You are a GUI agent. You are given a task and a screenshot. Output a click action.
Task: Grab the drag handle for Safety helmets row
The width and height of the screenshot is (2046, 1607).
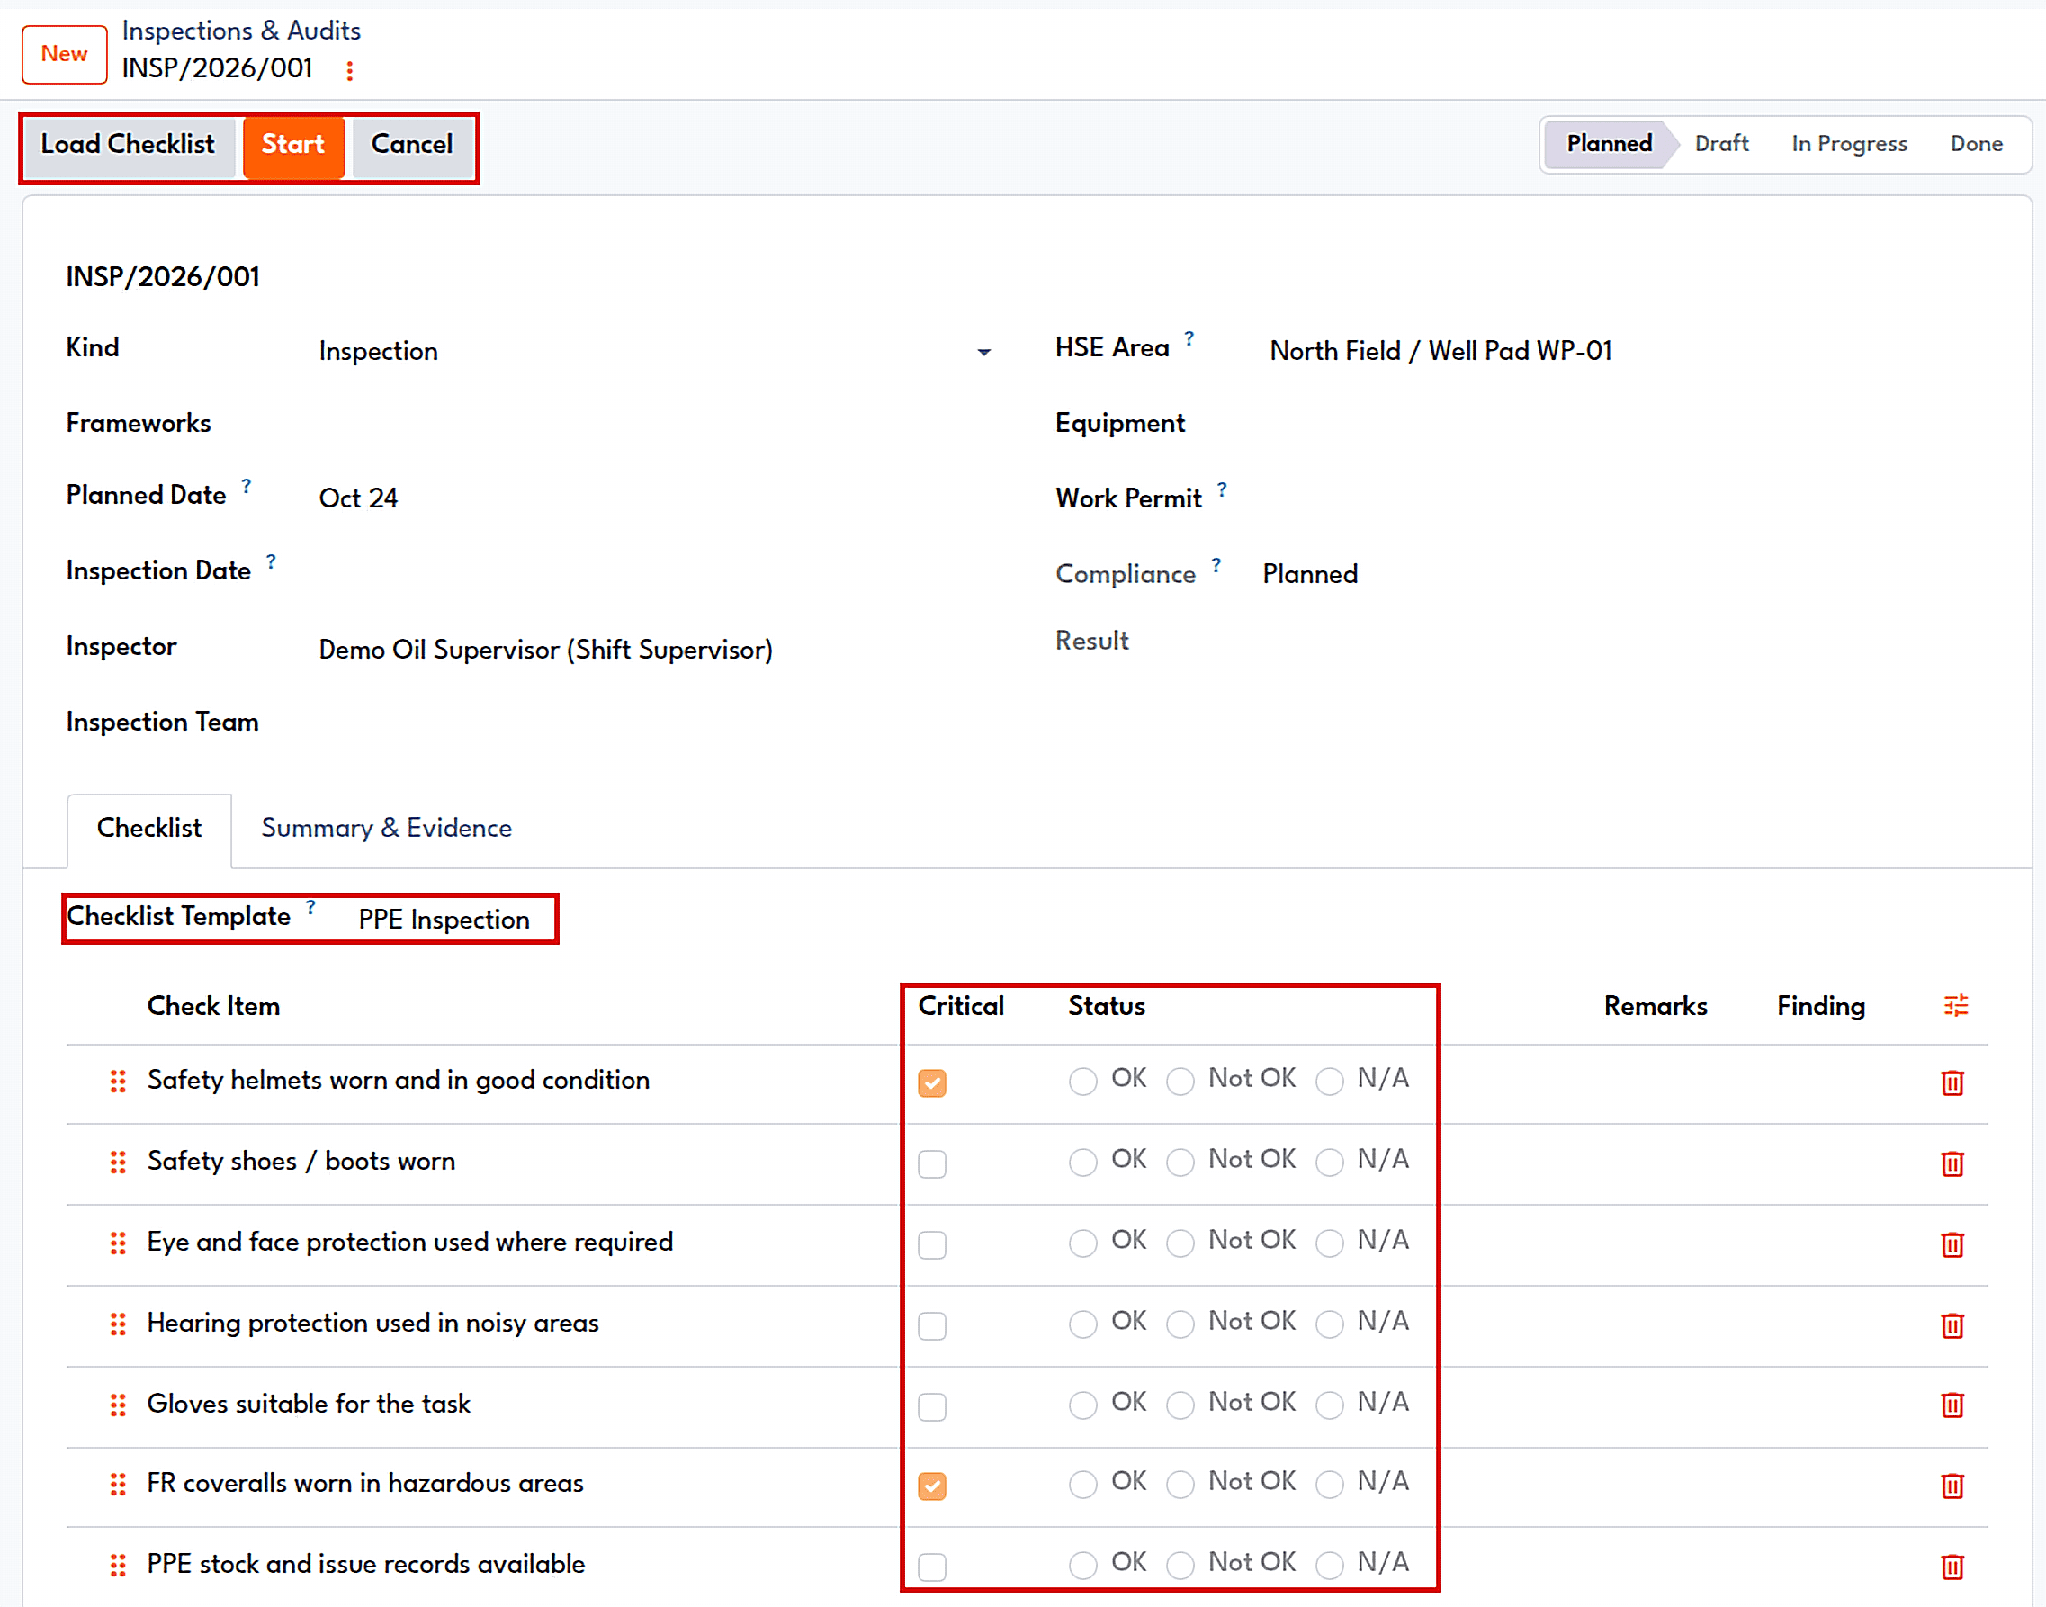pyautogui.click(x=118, y=1081)
